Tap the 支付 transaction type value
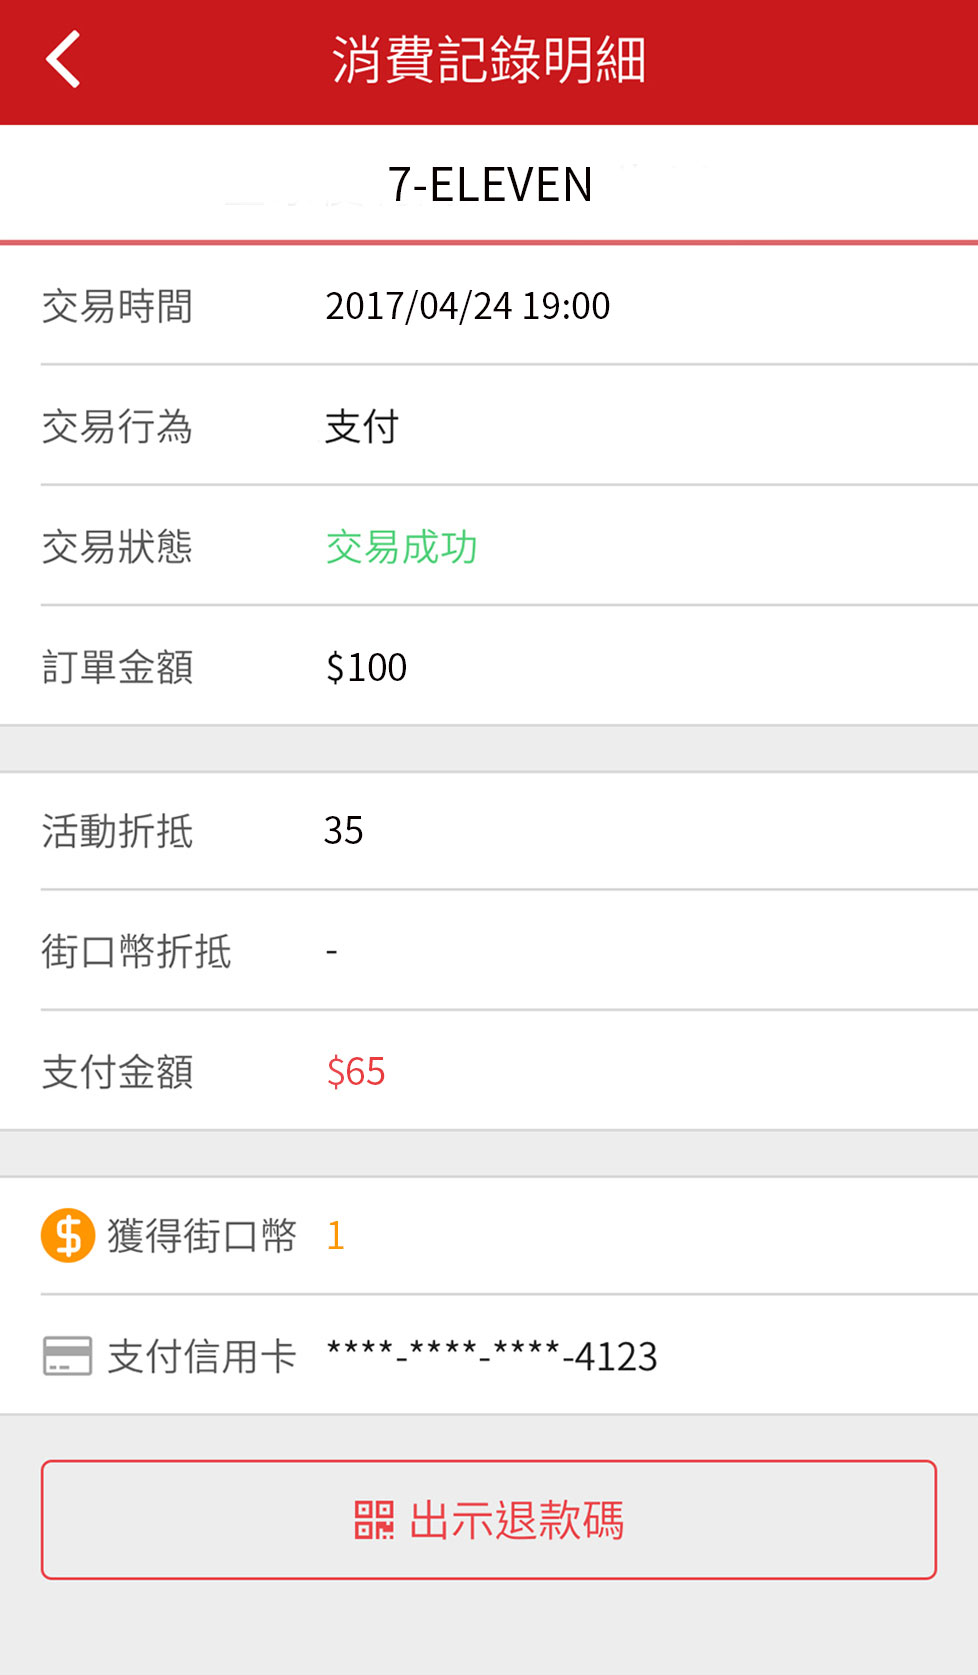The image size is (978, 1675). coord(362,427)
